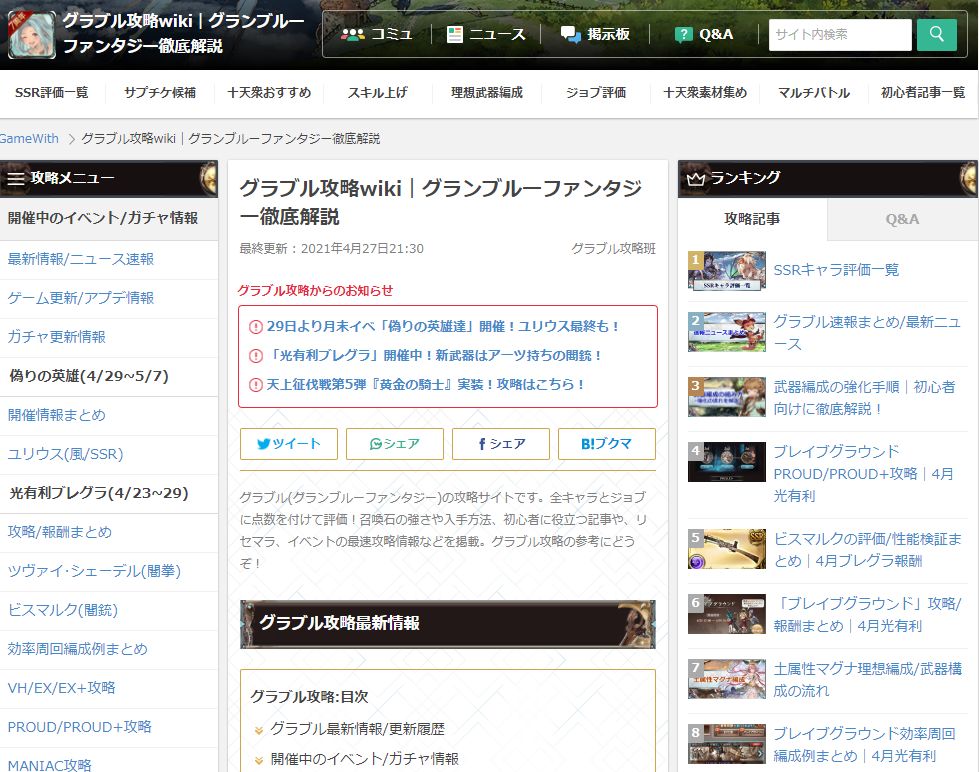
Task: Open ツヴァイ・シェーデル(闇拳) sidebar link
Action: 94,571
